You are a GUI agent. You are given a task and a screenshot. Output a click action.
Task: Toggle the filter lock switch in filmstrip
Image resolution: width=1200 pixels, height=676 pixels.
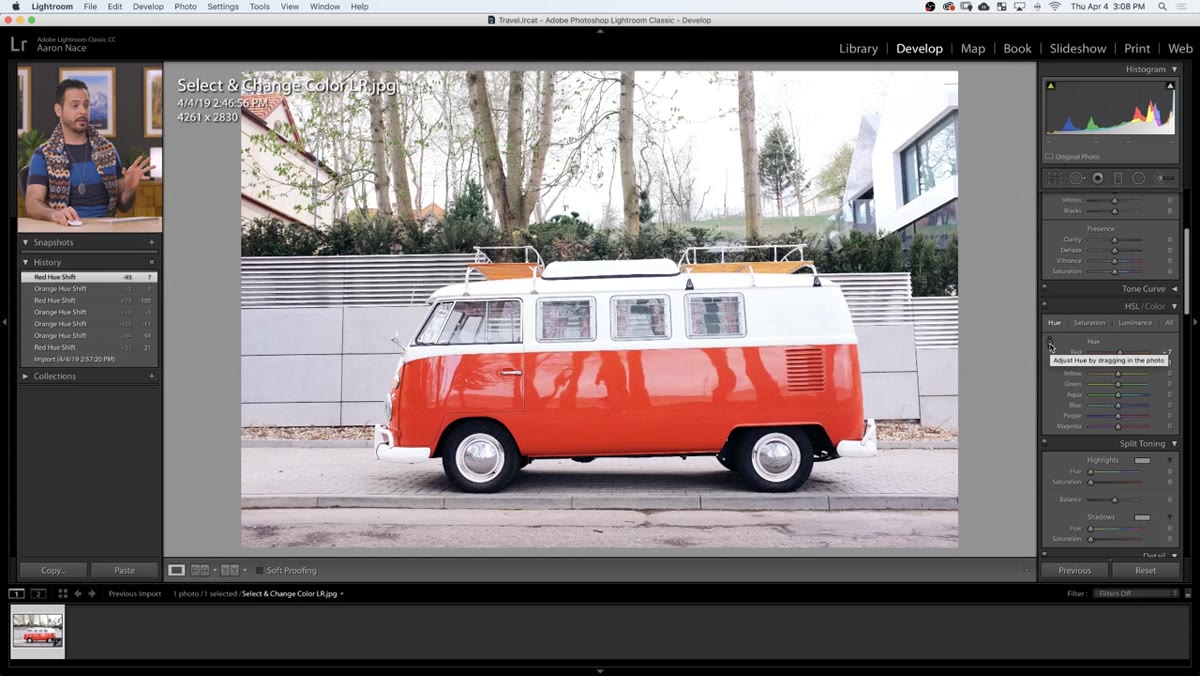1188,594
